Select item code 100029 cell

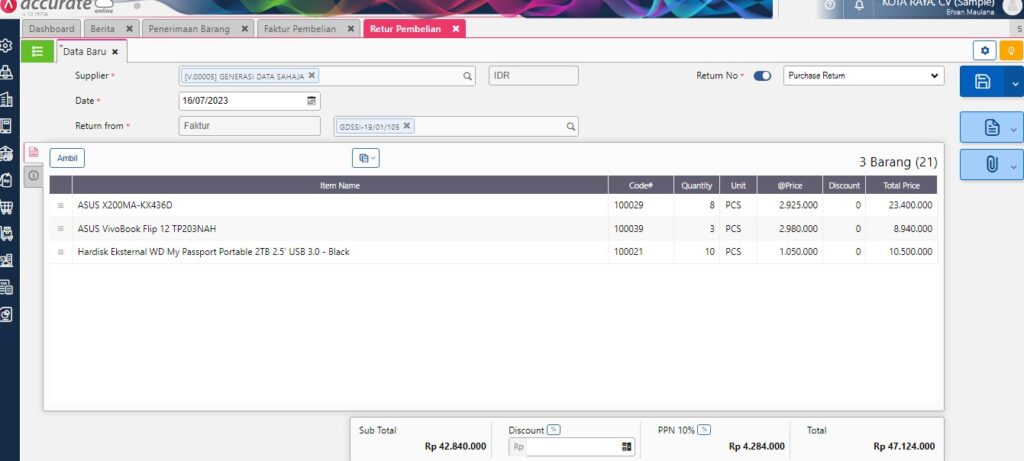(x=641, y=205)
